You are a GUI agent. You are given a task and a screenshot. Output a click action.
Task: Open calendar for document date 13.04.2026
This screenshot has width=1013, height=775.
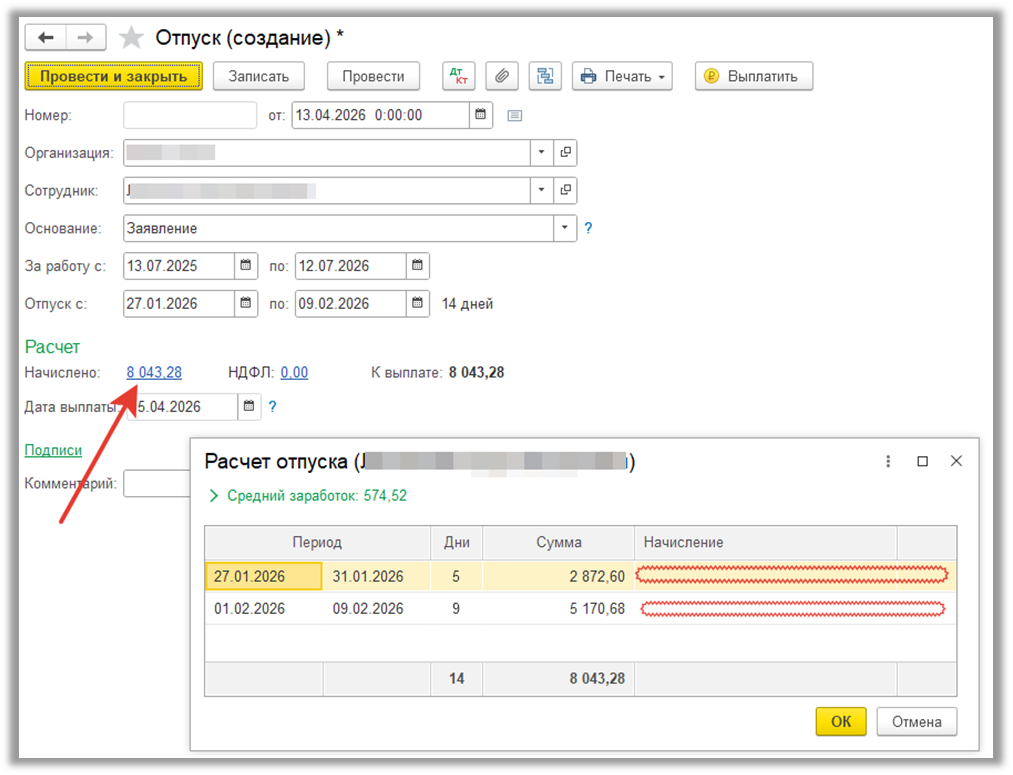click(481, 115)
